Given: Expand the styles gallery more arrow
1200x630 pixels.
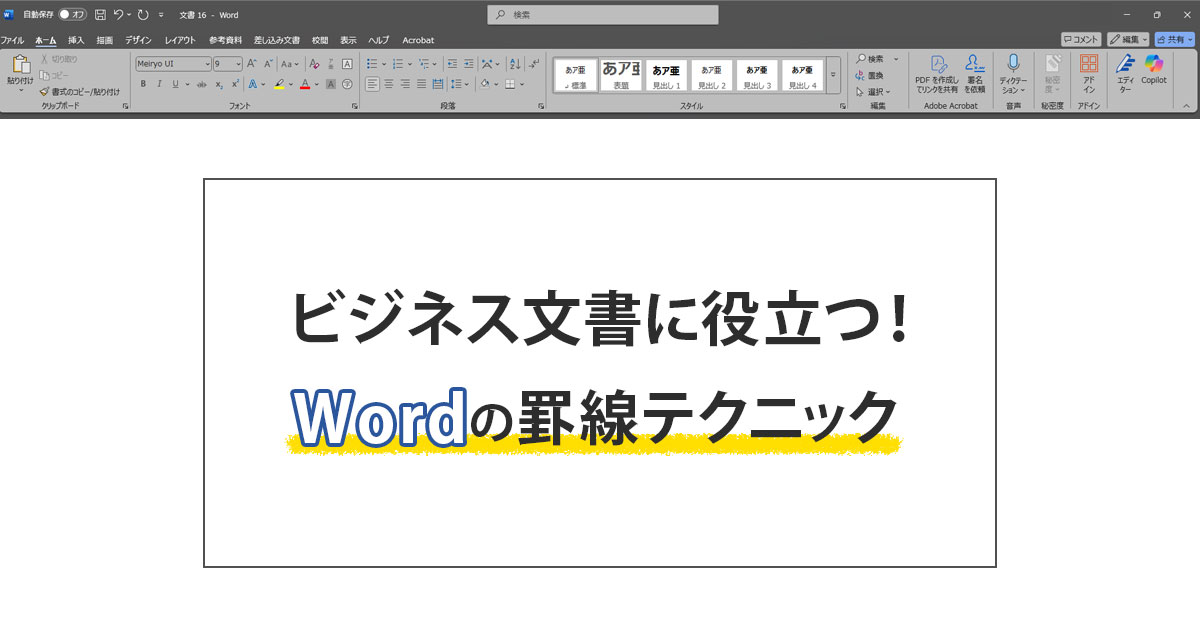Looking at the screenshot, I should tap(833, 75).
